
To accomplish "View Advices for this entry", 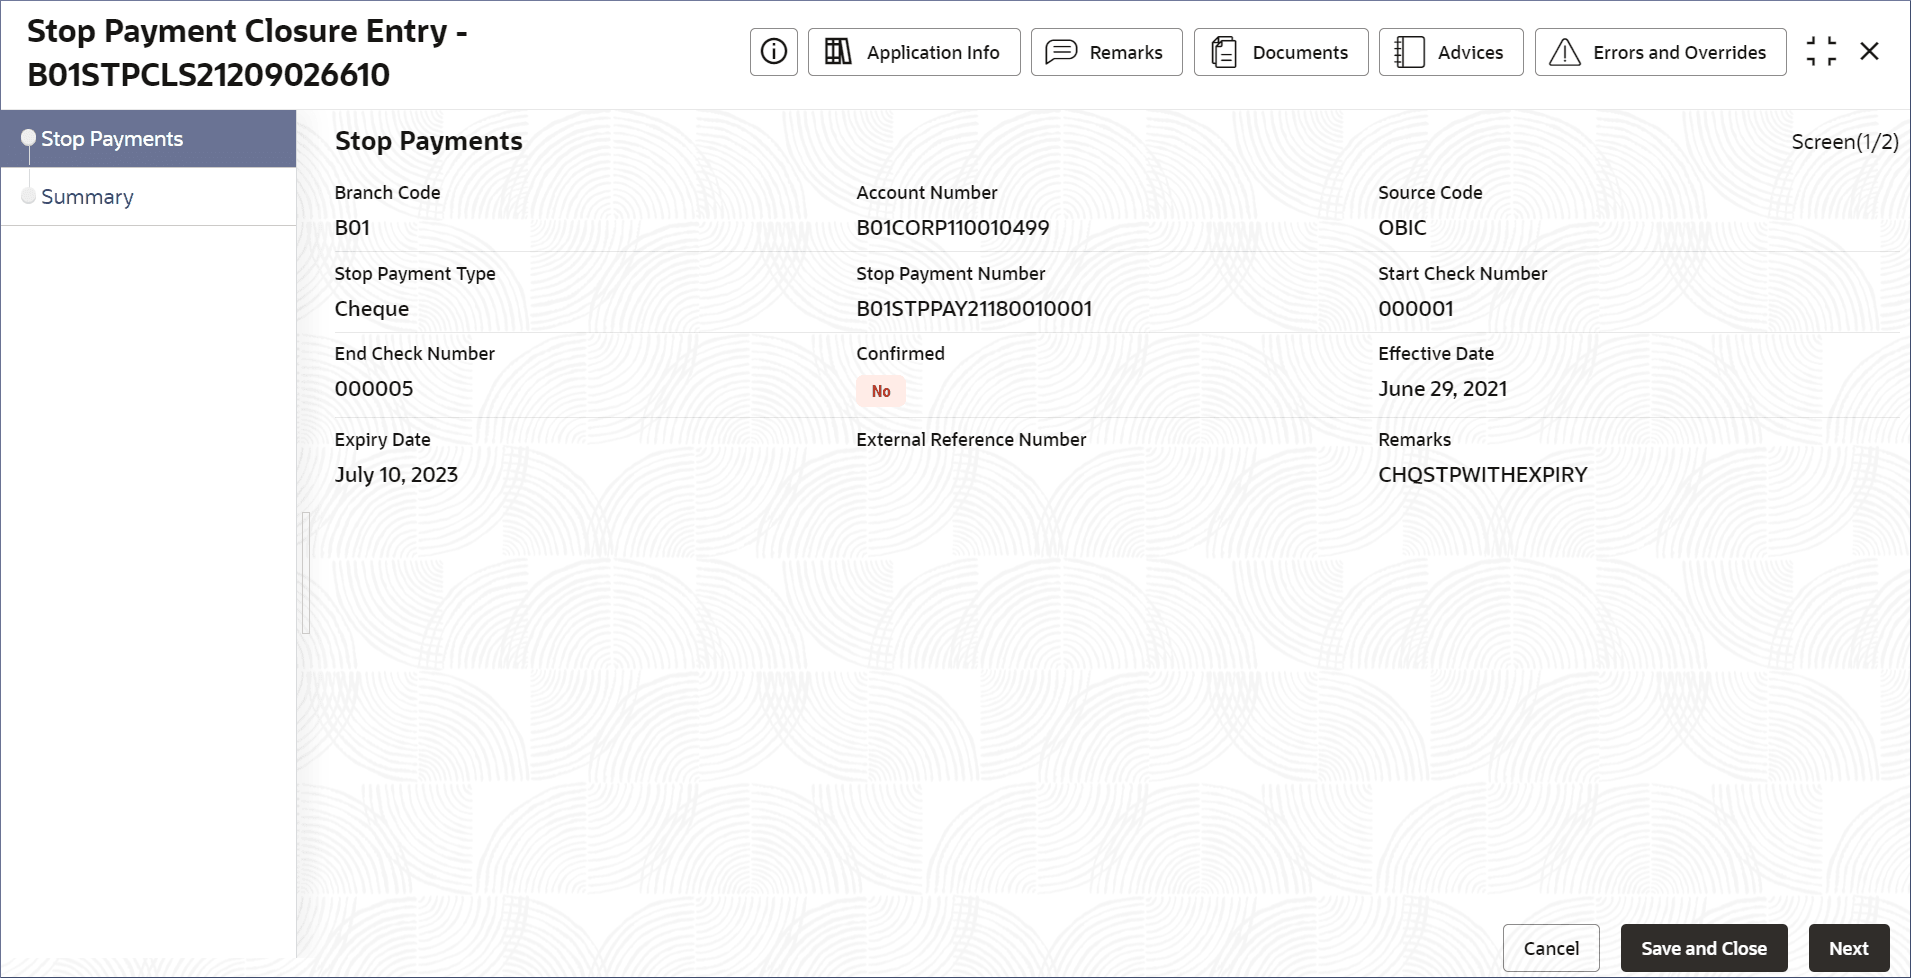I will [x=1451, y=52].
